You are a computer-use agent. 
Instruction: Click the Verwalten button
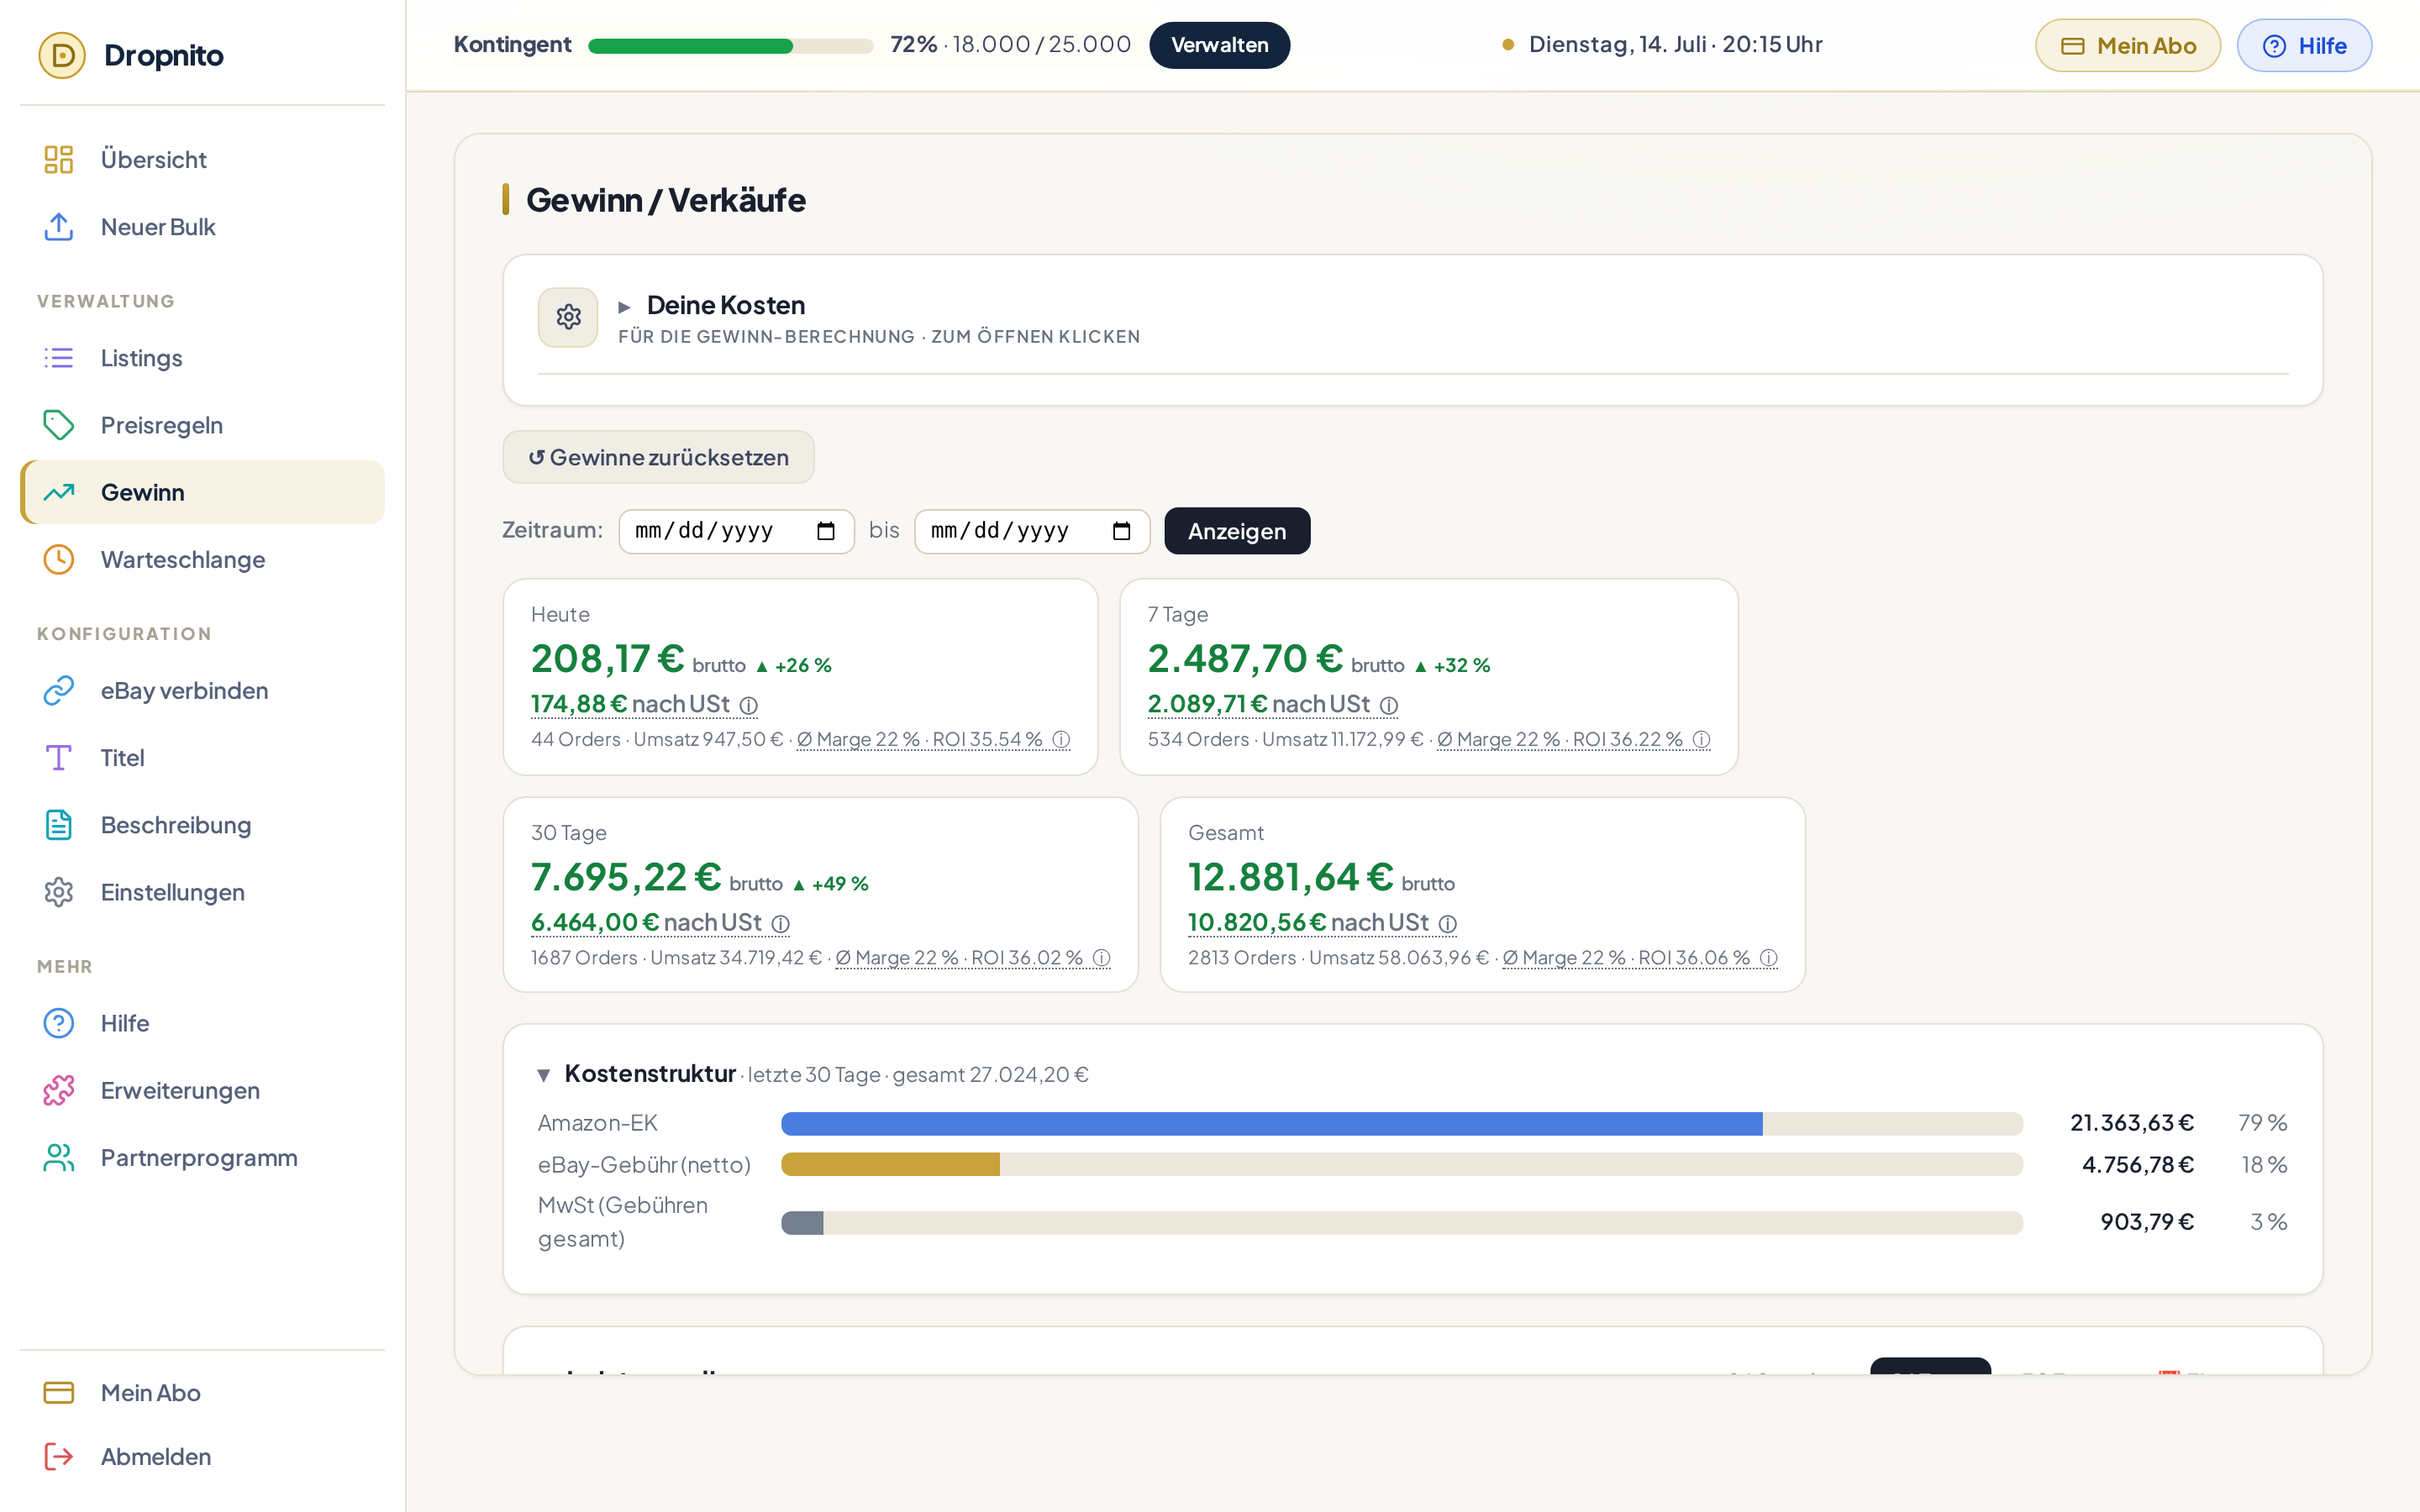[1219, 45]
